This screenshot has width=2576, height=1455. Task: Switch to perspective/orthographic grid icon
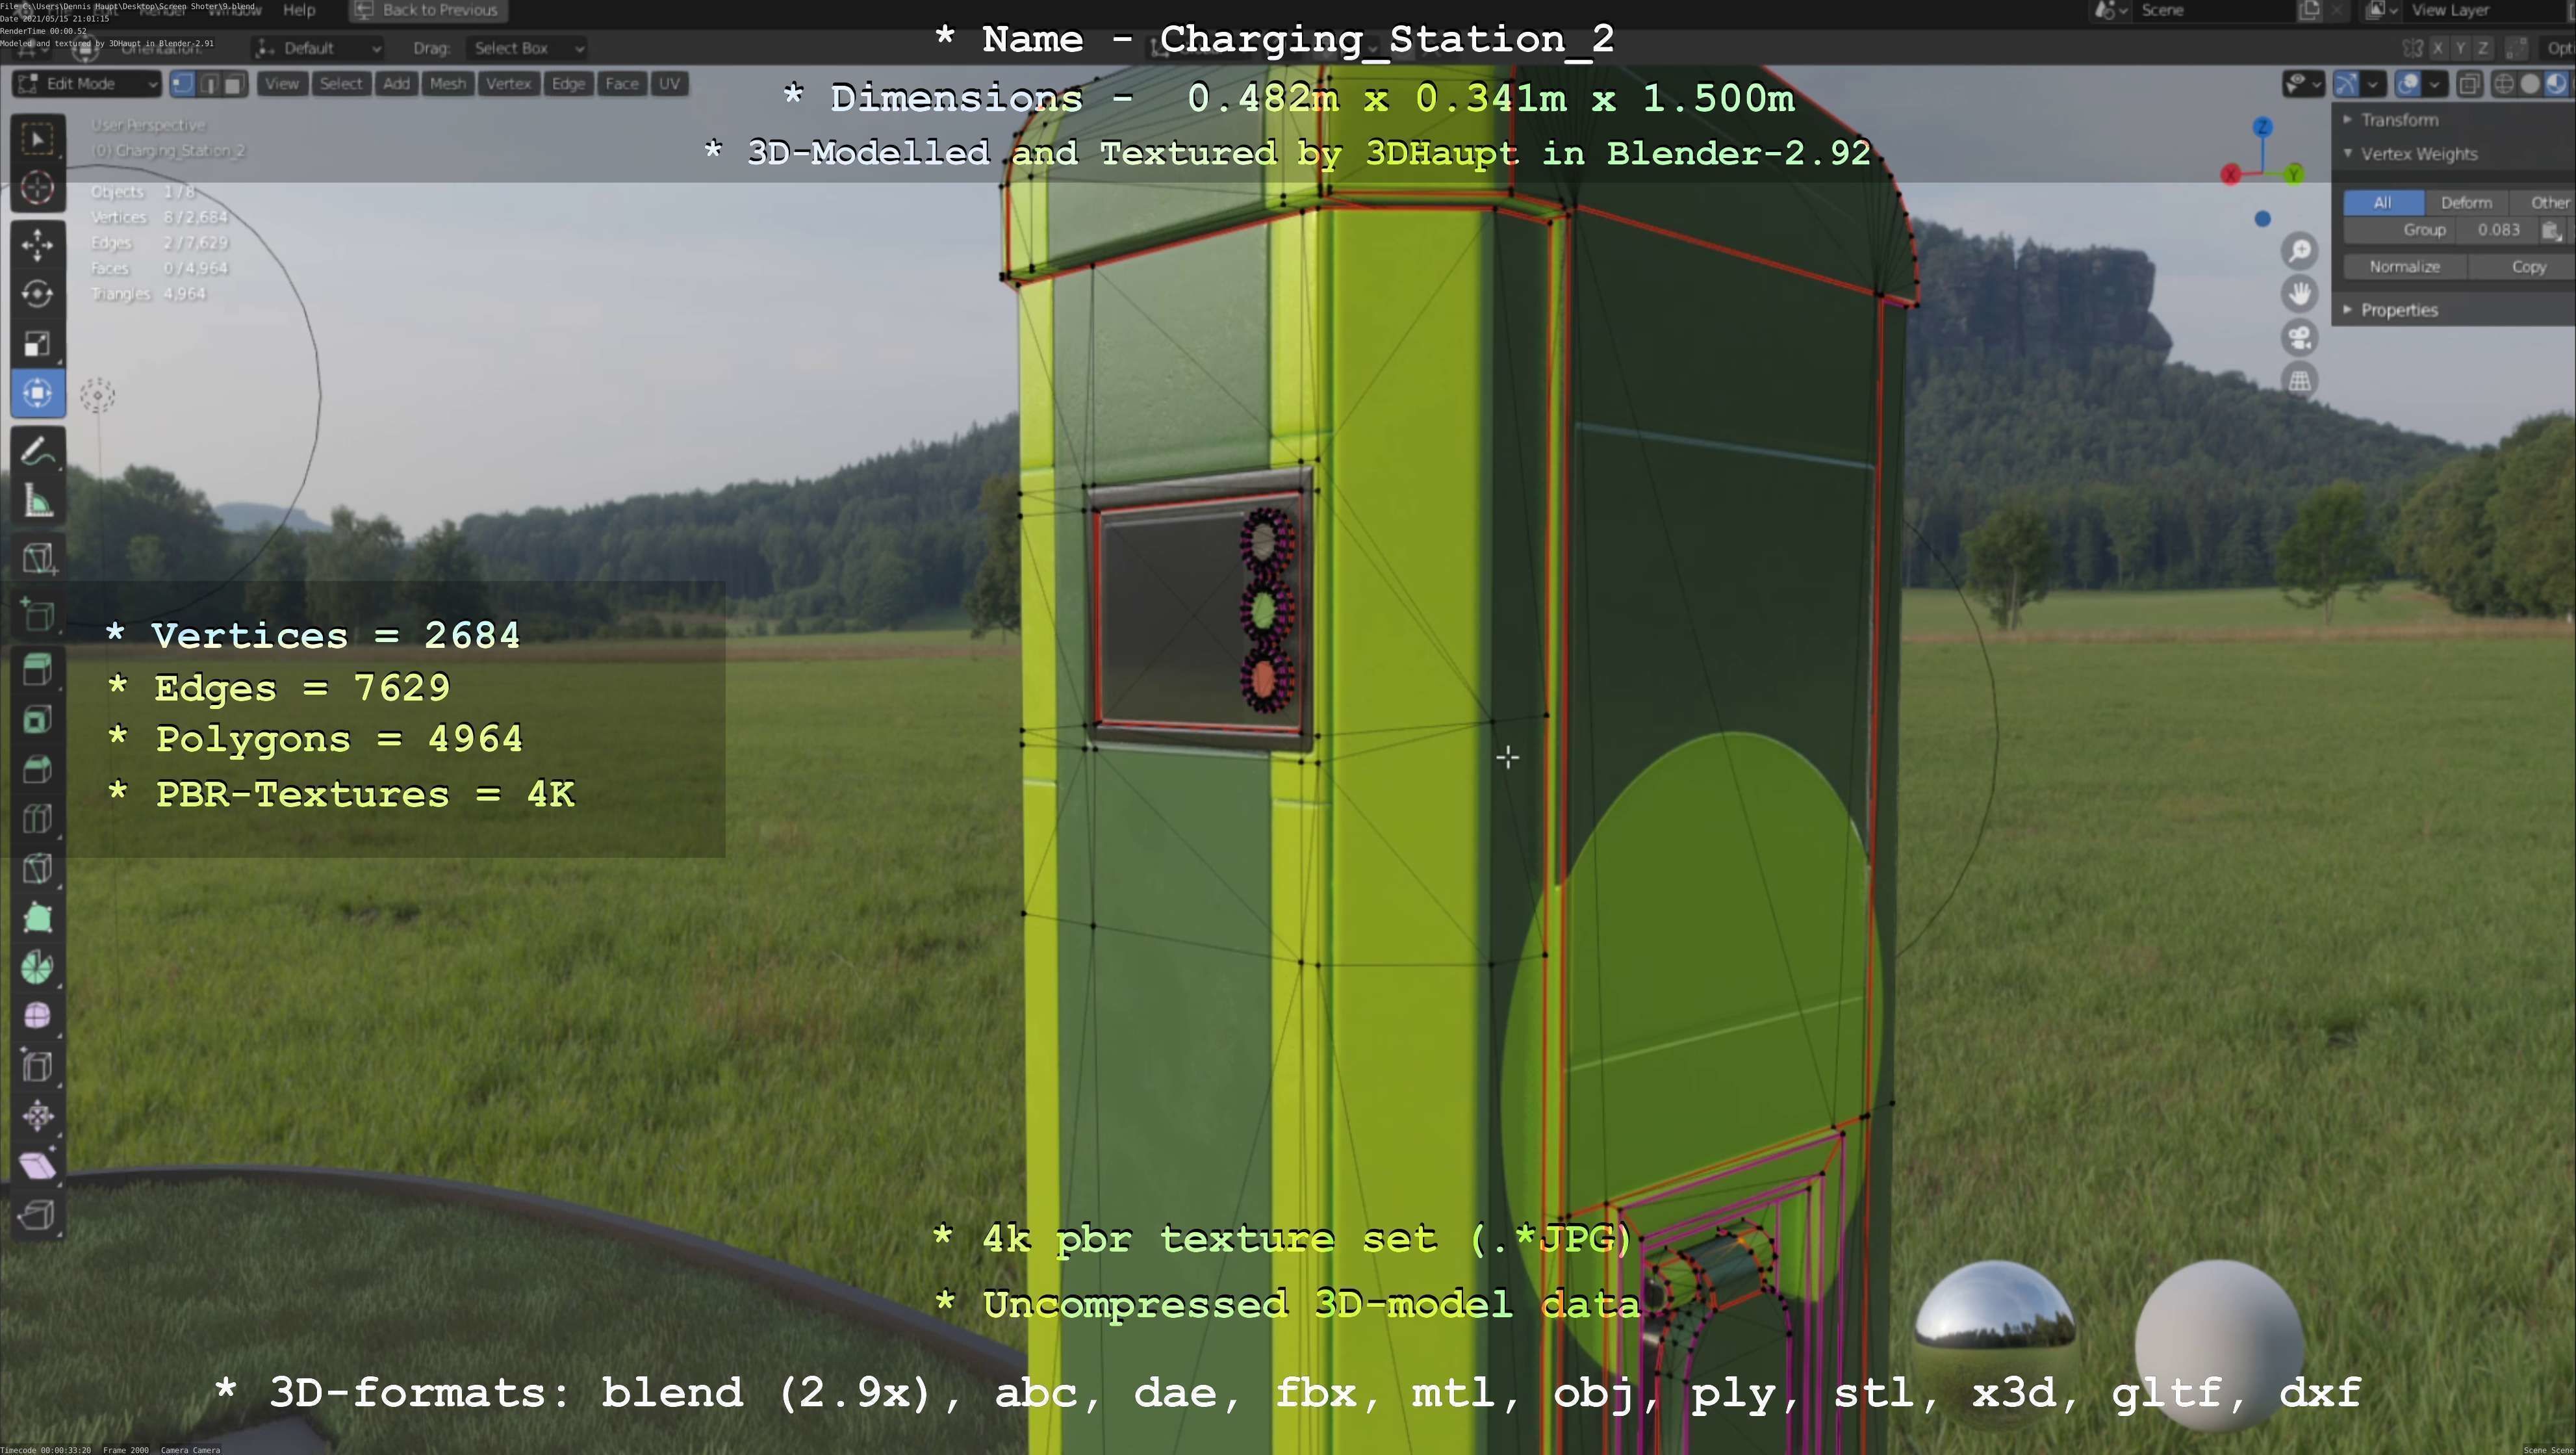2300,381
